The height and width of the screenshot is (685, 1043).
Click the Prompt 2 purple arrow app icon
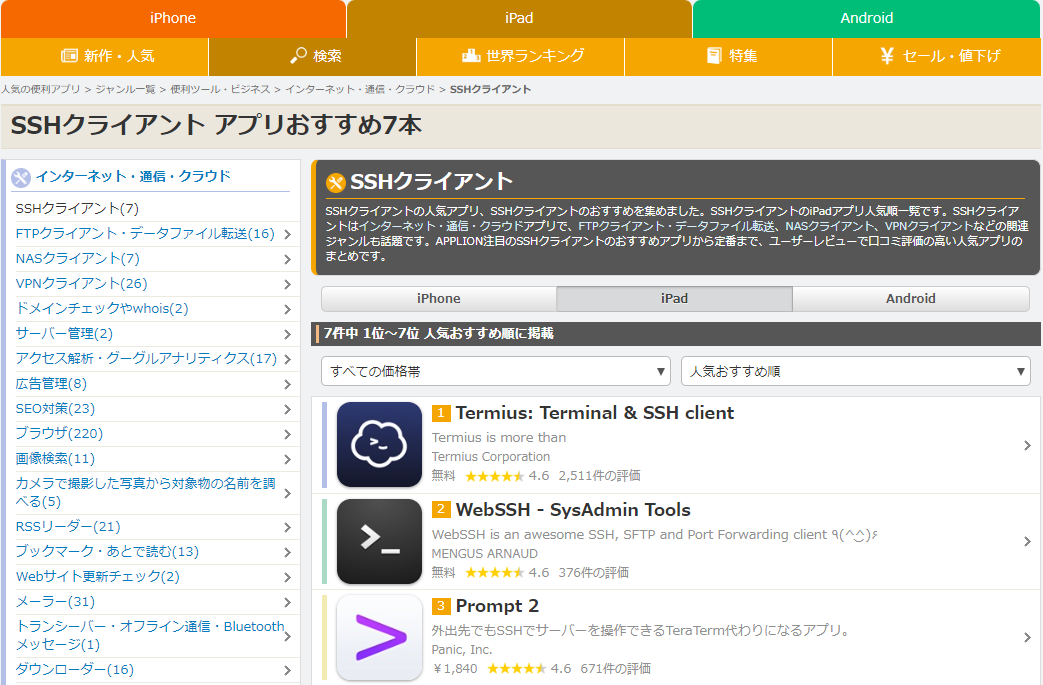click(x=379, y=637)
